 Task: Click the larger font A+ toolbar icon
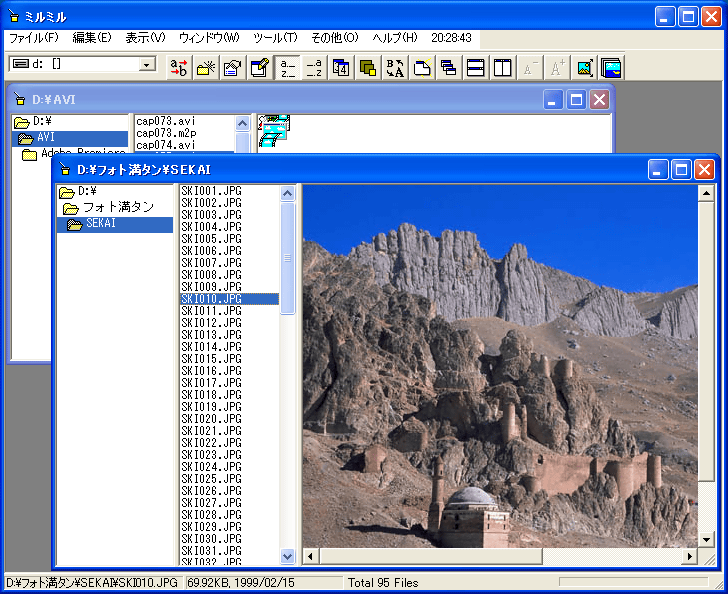coord(557,68)
